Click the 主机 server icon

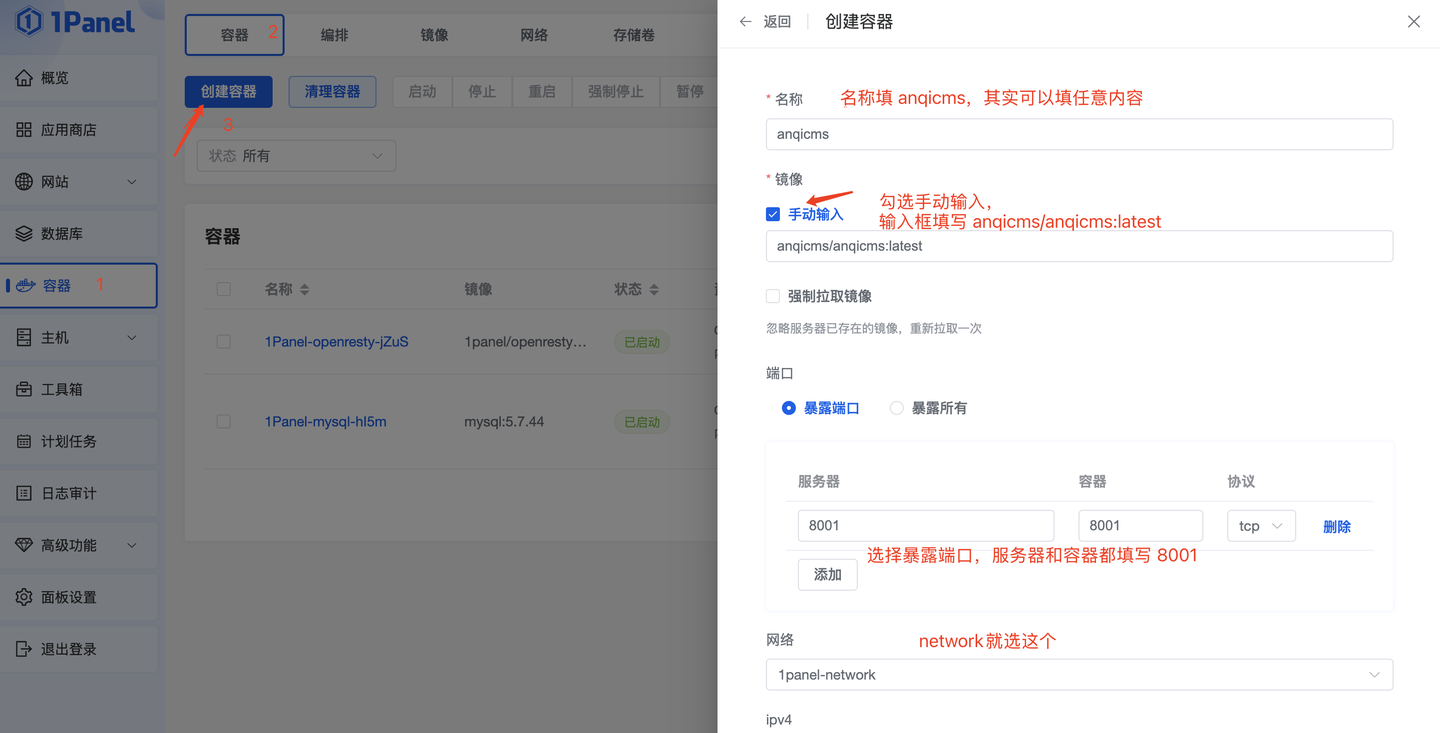pyautogui.click(x=24, y=338)
